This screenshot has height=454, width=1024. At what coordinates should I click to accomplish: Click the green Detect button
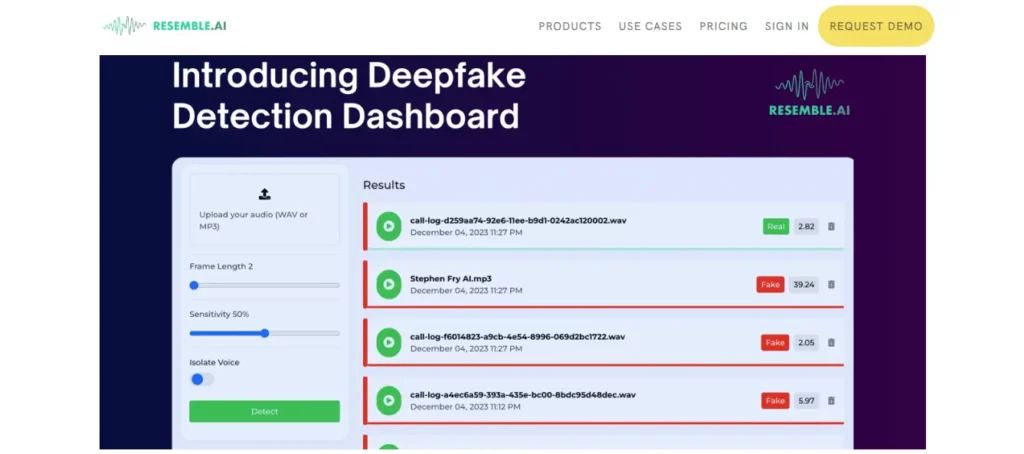[264, 412]
